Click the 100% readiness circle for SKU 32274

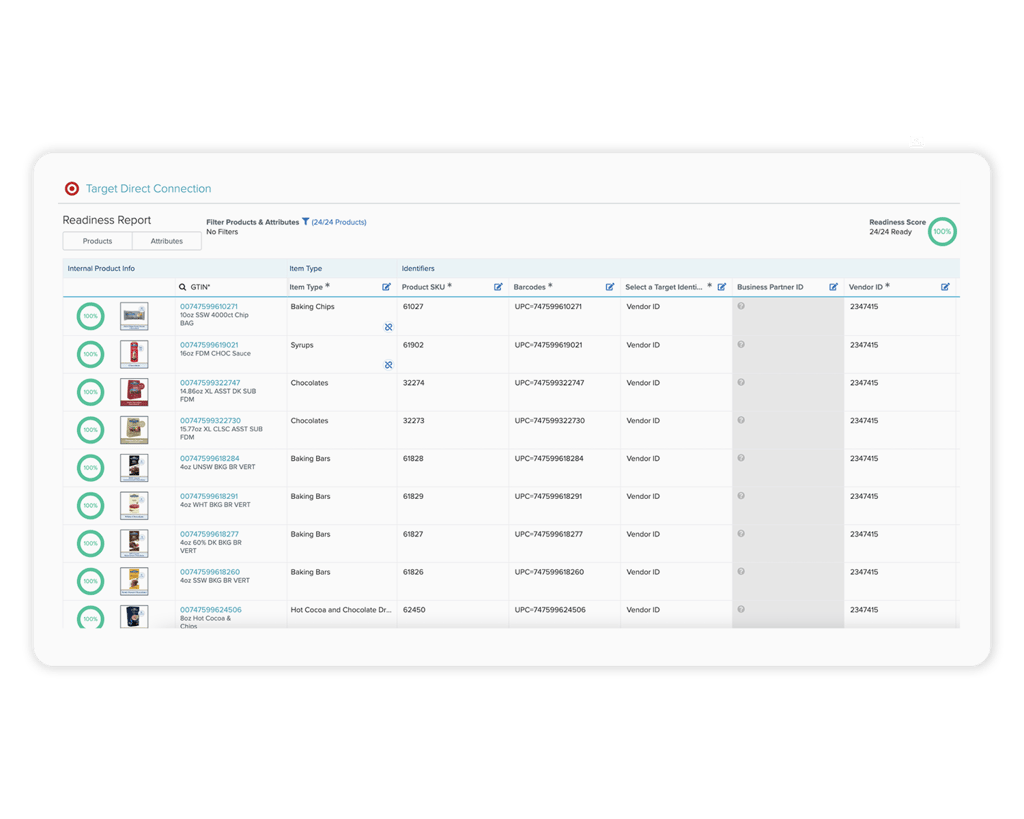[91, 392]
